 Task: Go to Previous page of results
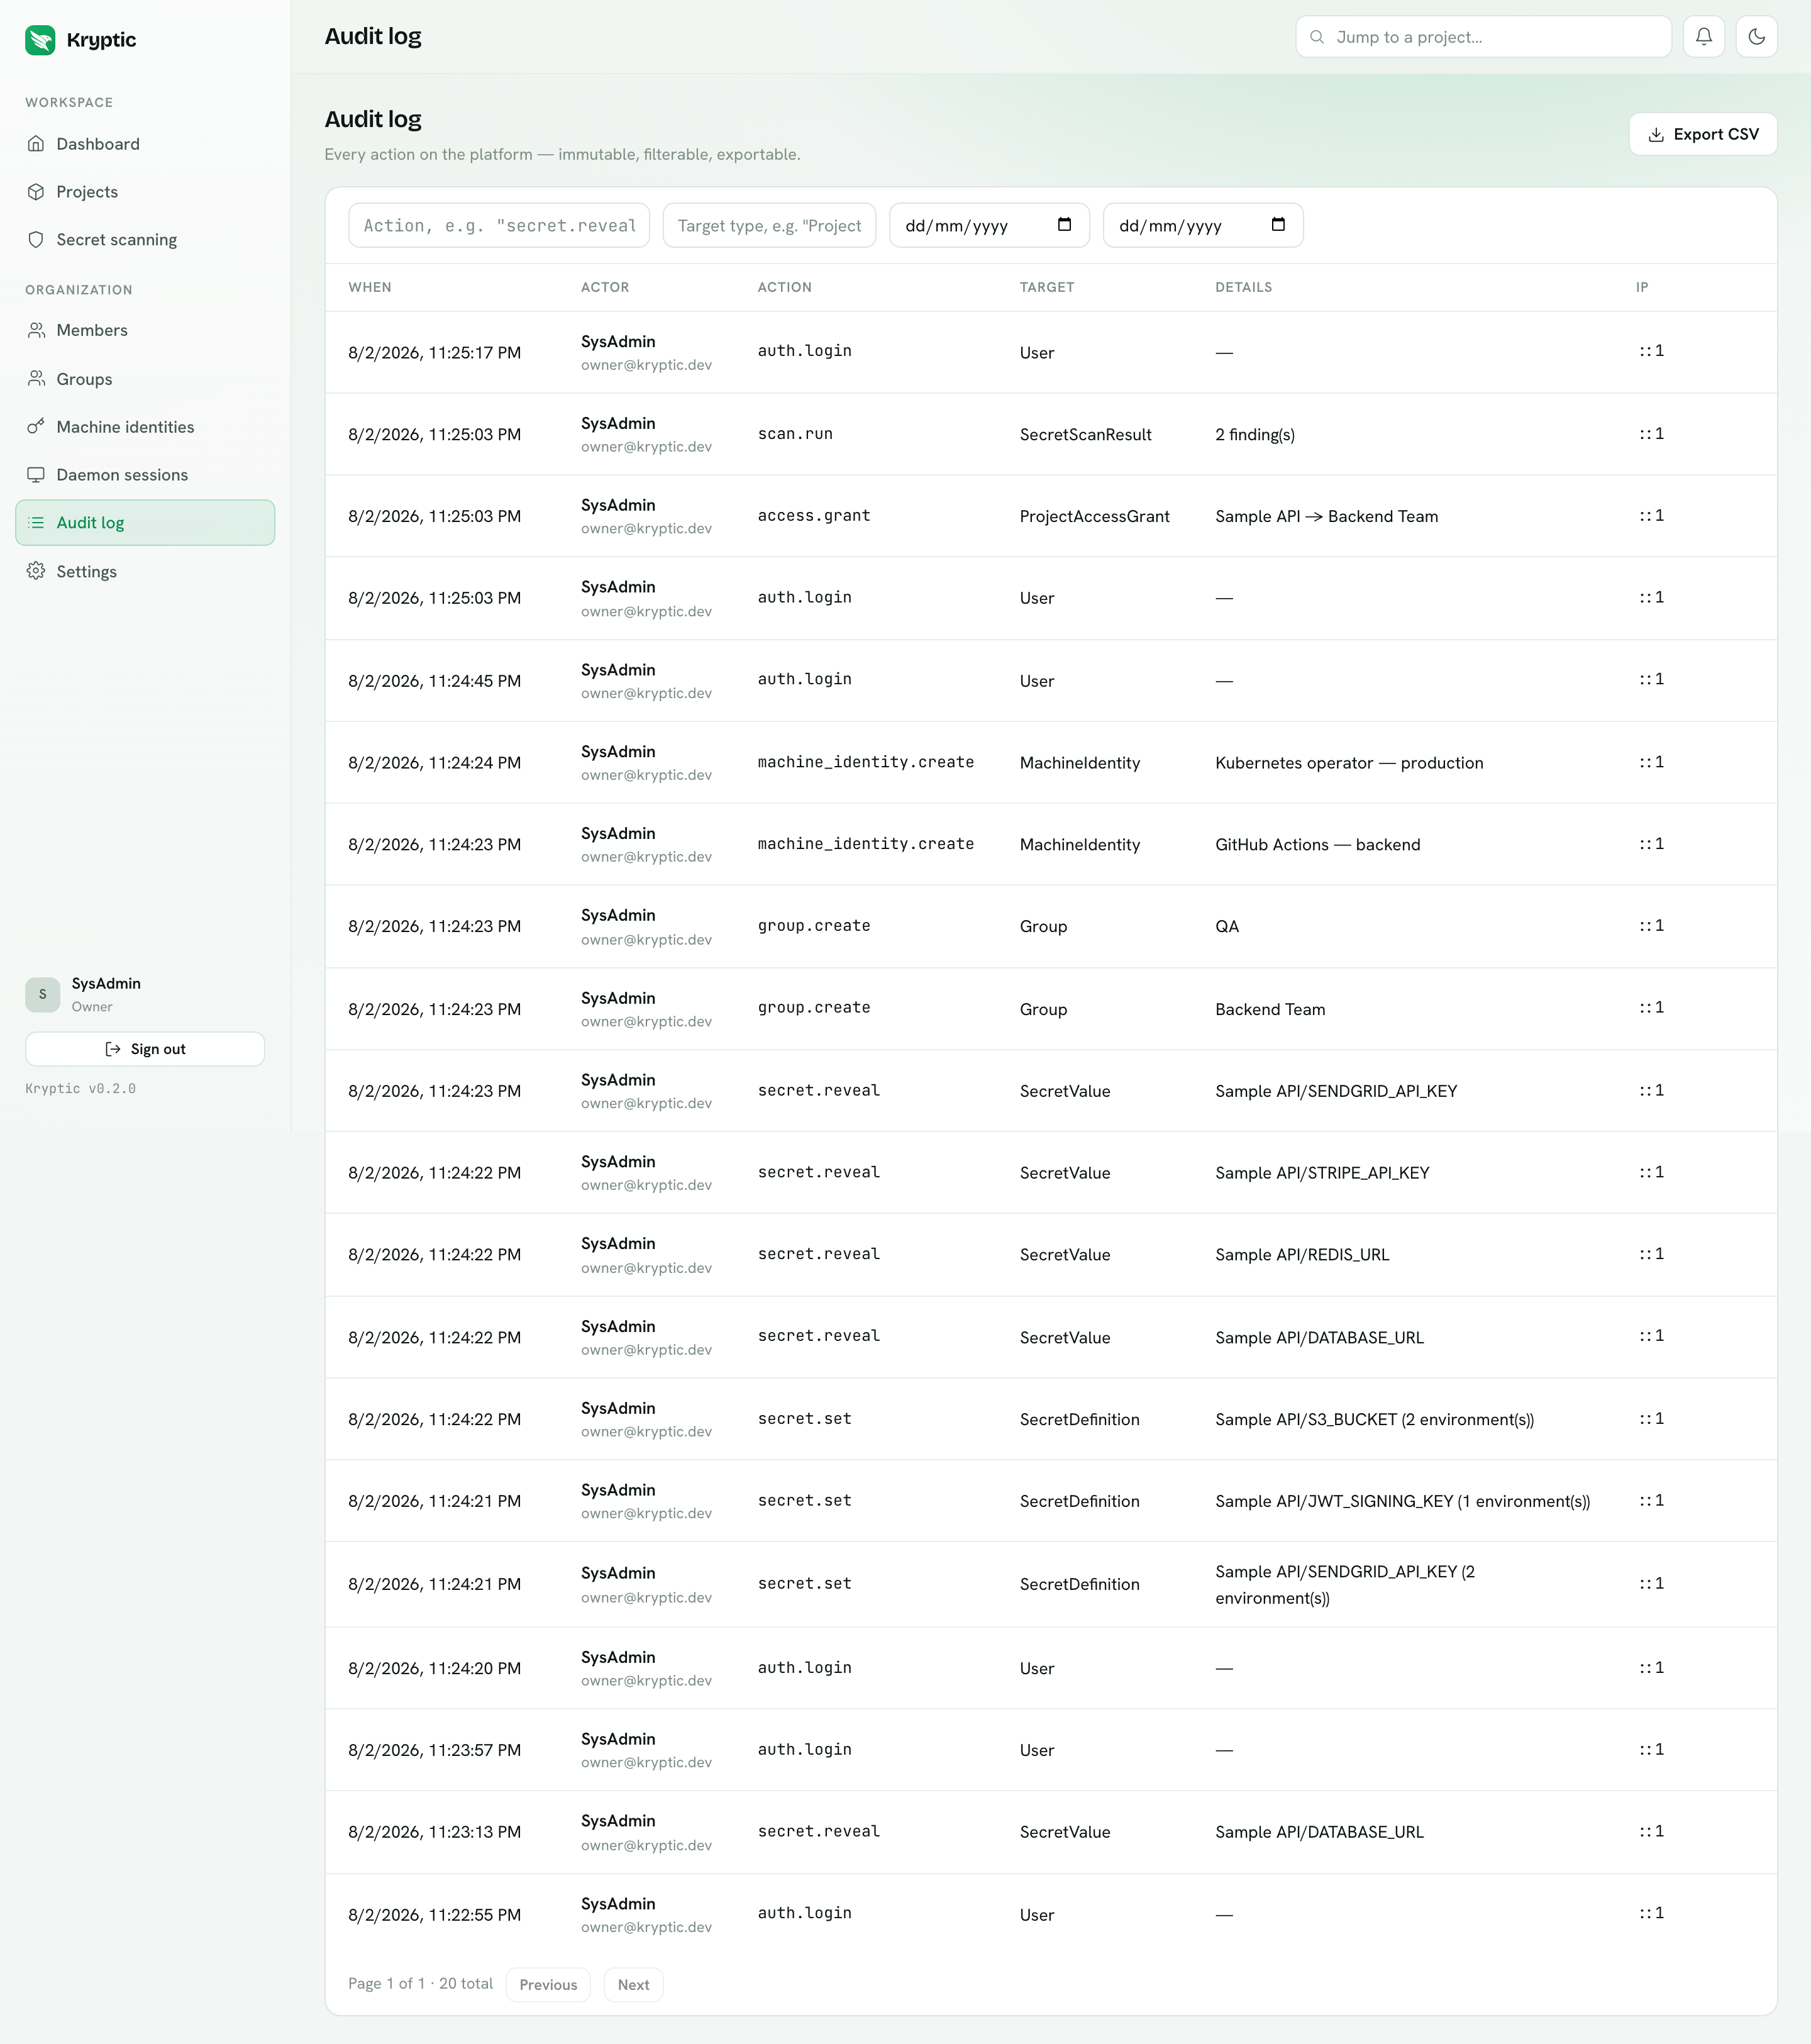(548, 1984)
